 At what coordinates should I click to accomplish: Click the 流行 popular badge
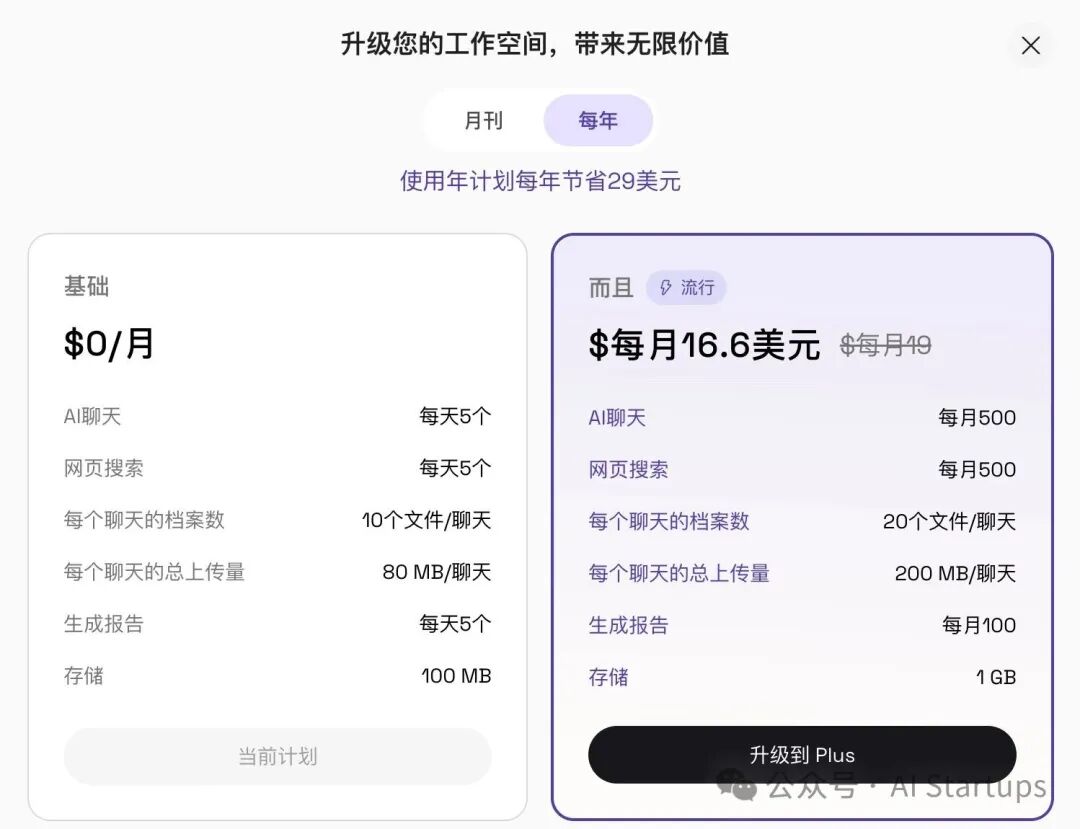click(x=686, y=287)
